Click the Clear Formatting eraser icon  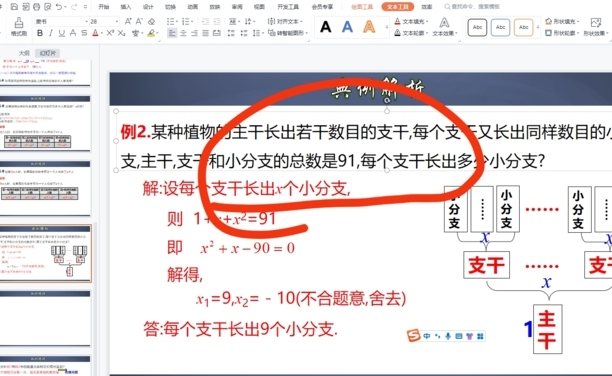[x=151, y=21]
